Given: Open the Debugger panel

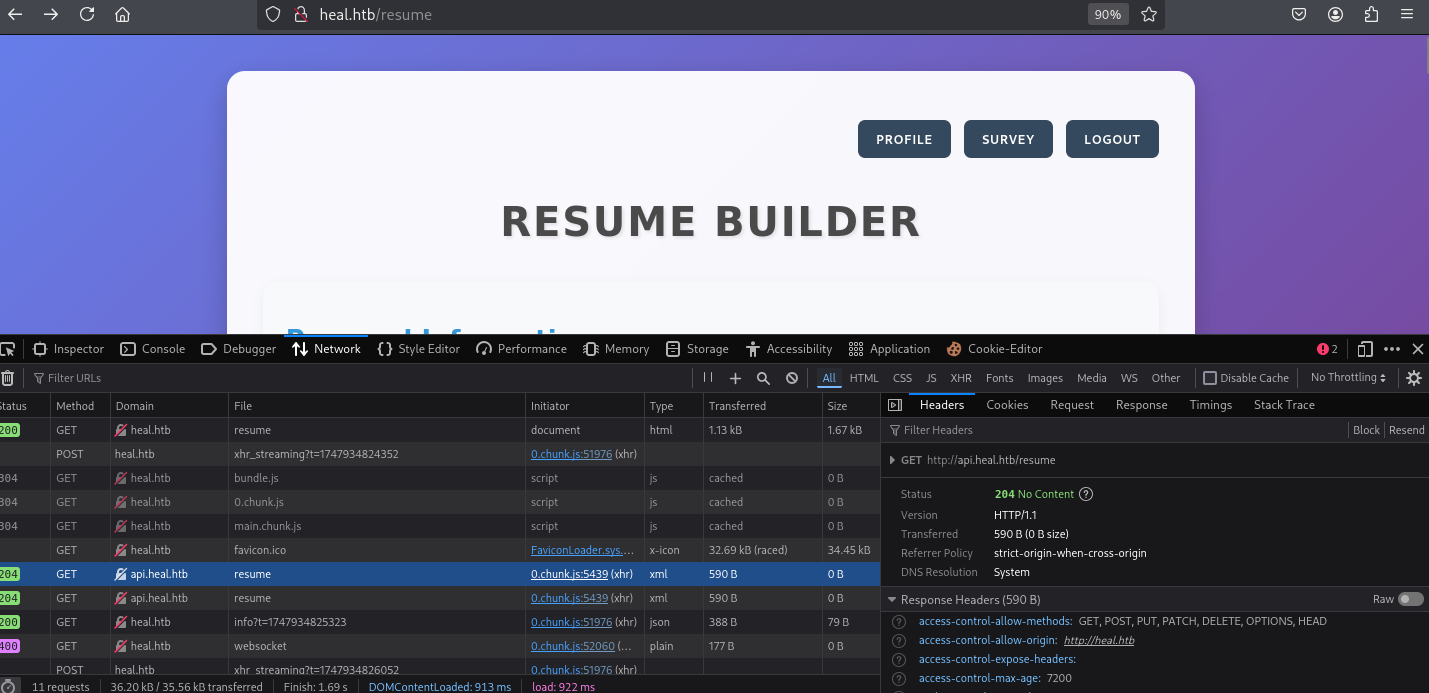Looking at the screenshot, I should pos(238,349).
